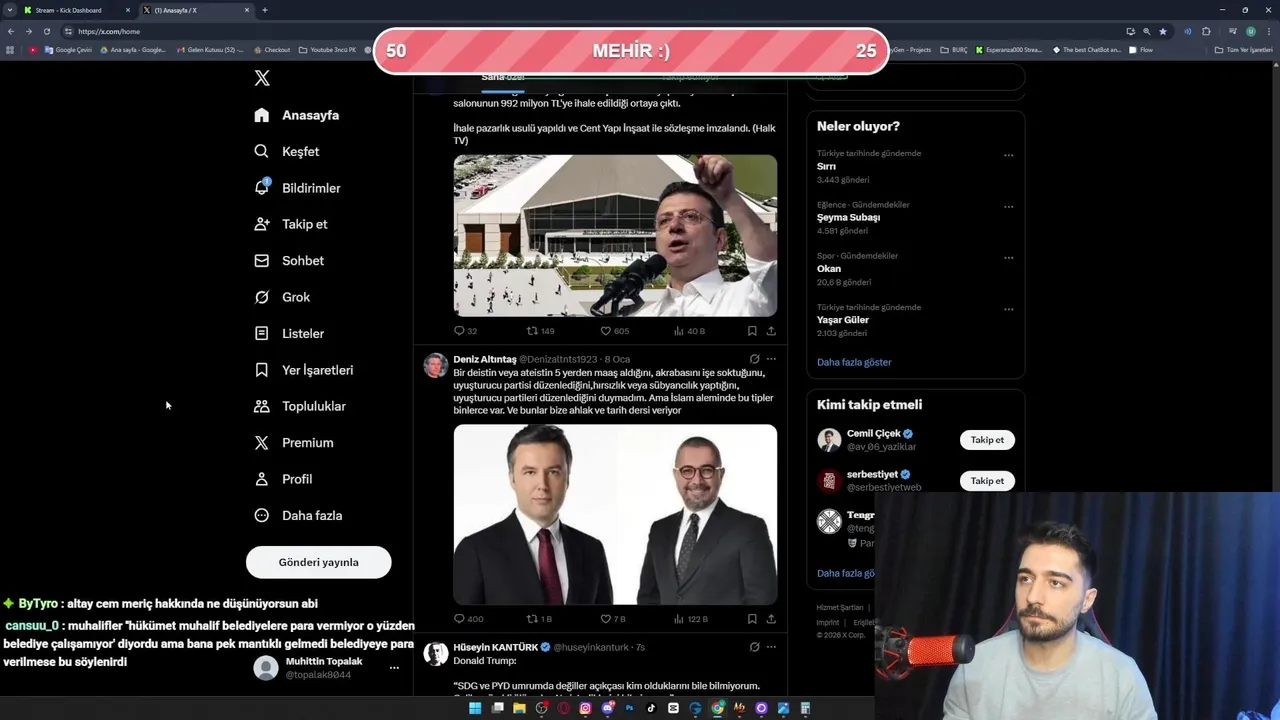Like the post with 7 B likes

(605, 619)
